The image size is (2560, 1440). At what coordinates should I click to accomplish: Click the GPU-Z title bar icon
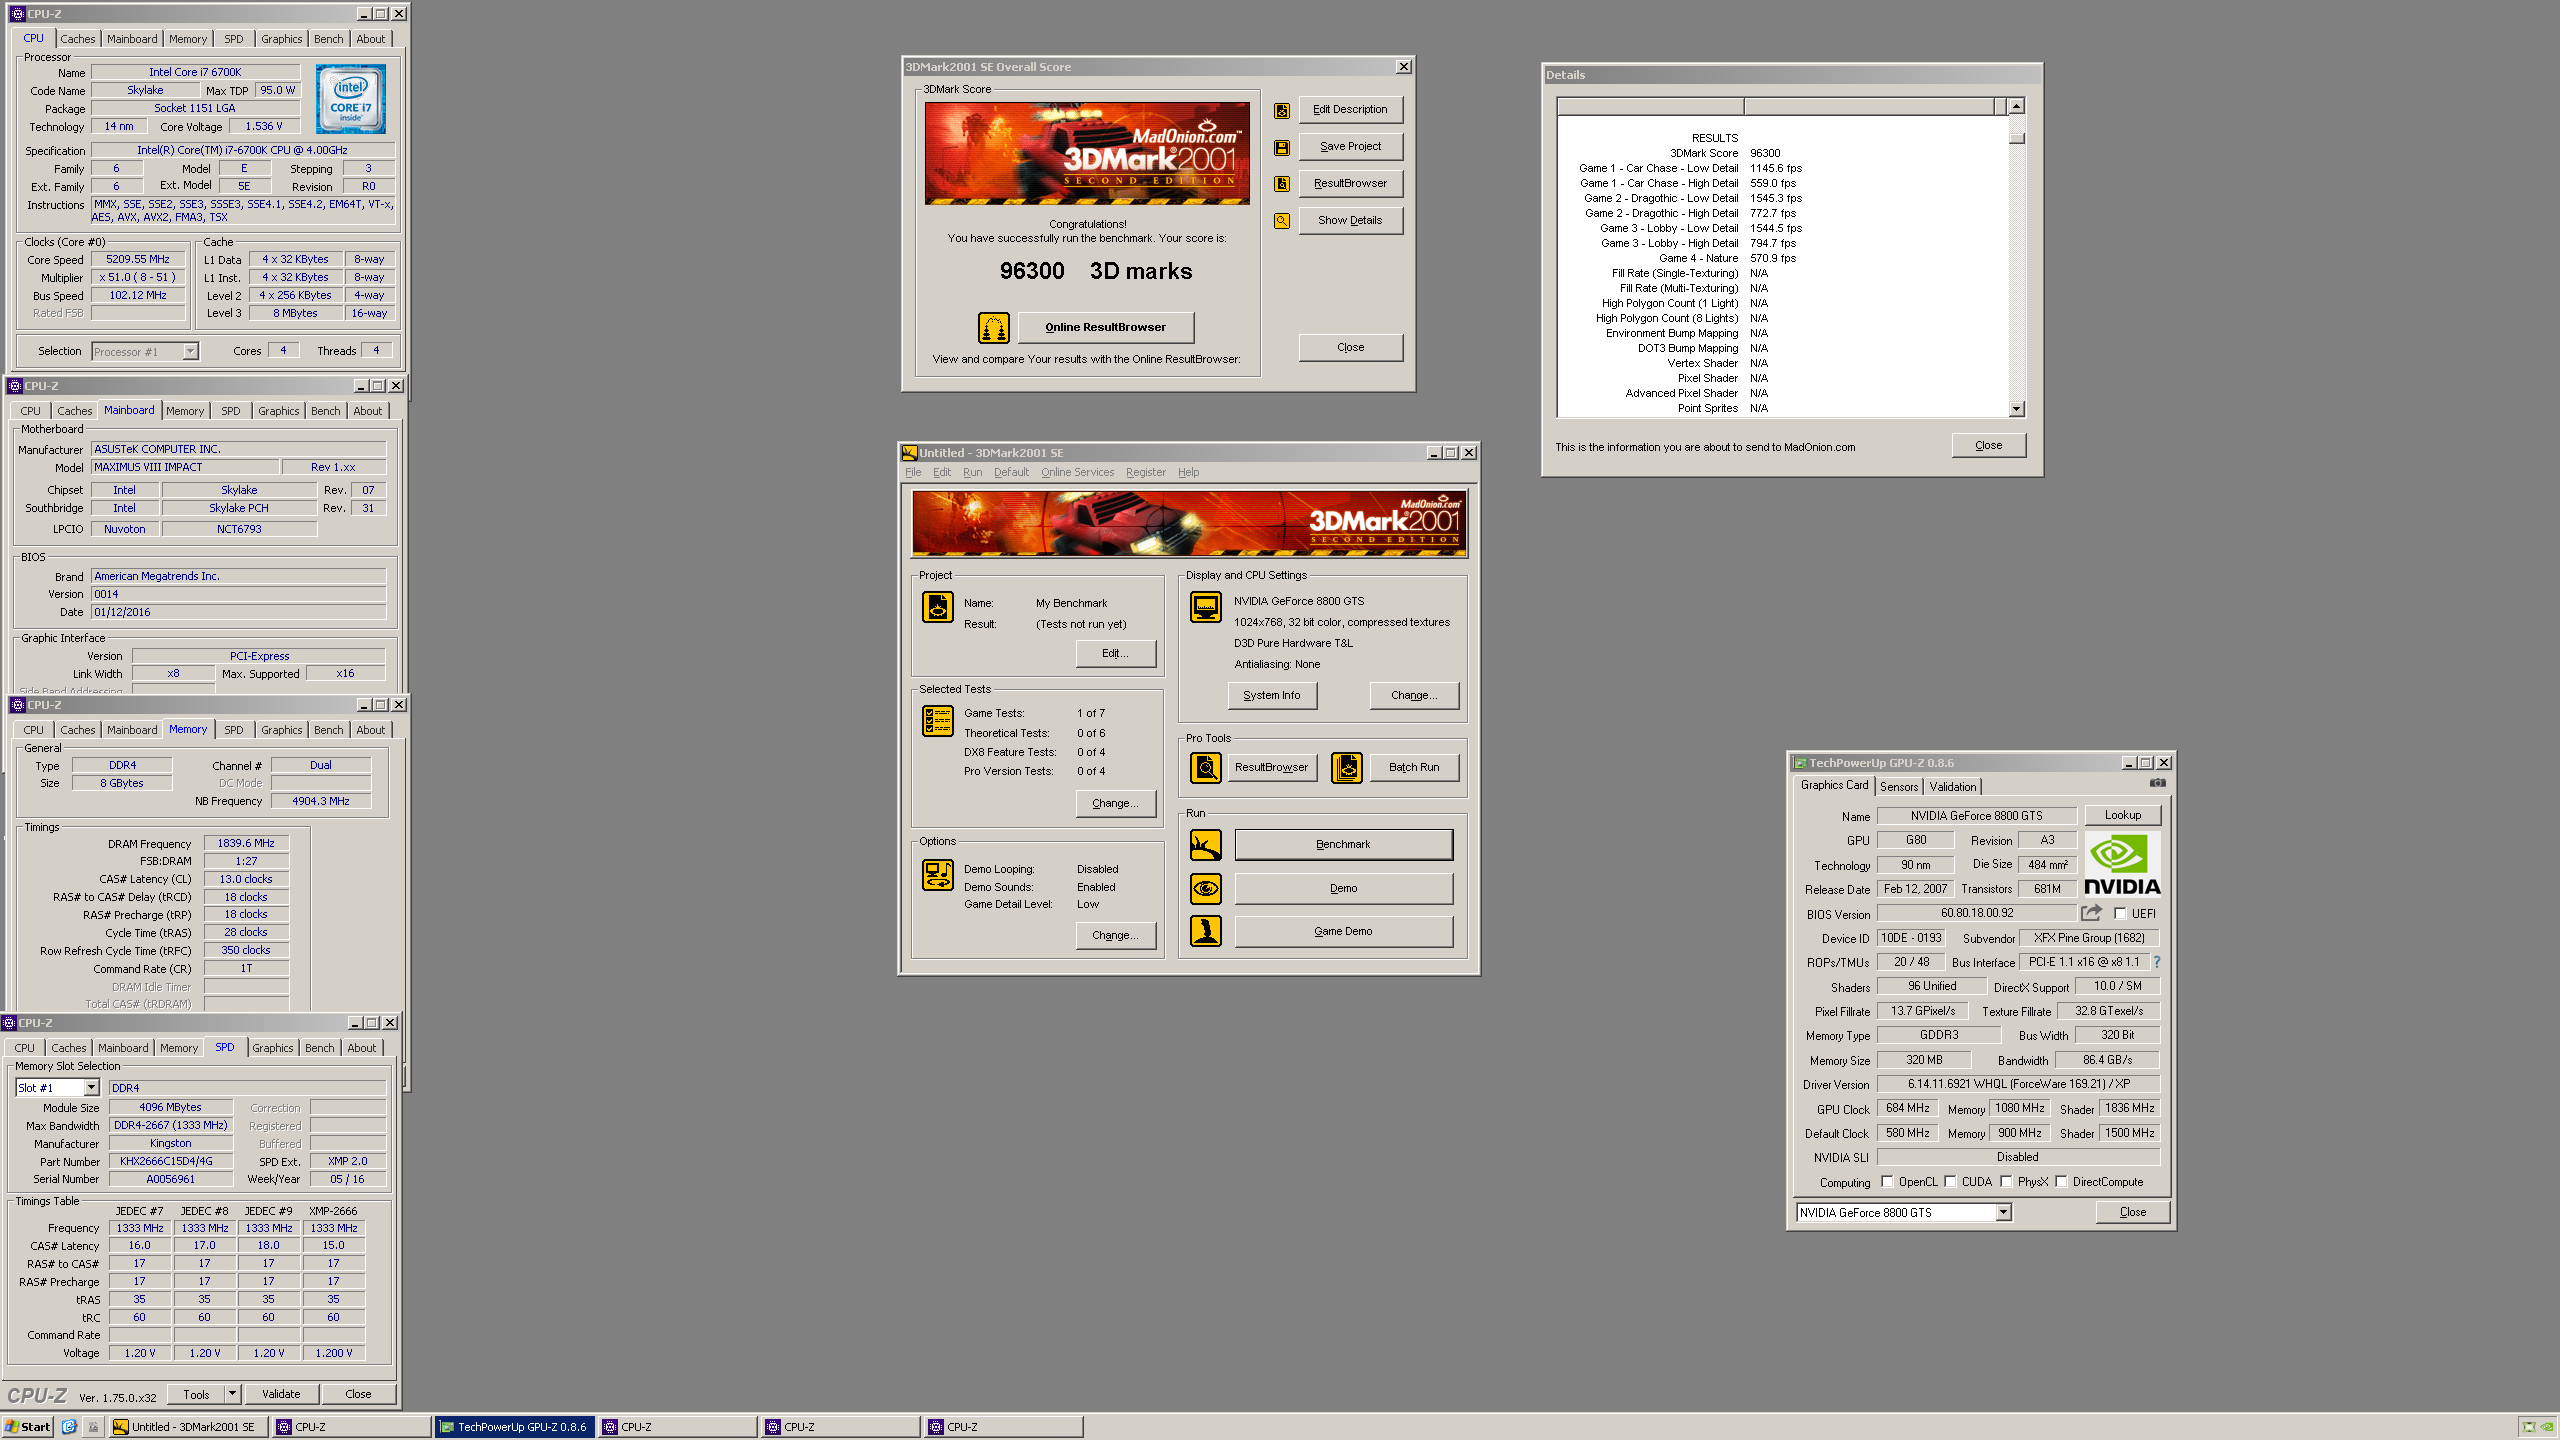(x=1799, y=763)
